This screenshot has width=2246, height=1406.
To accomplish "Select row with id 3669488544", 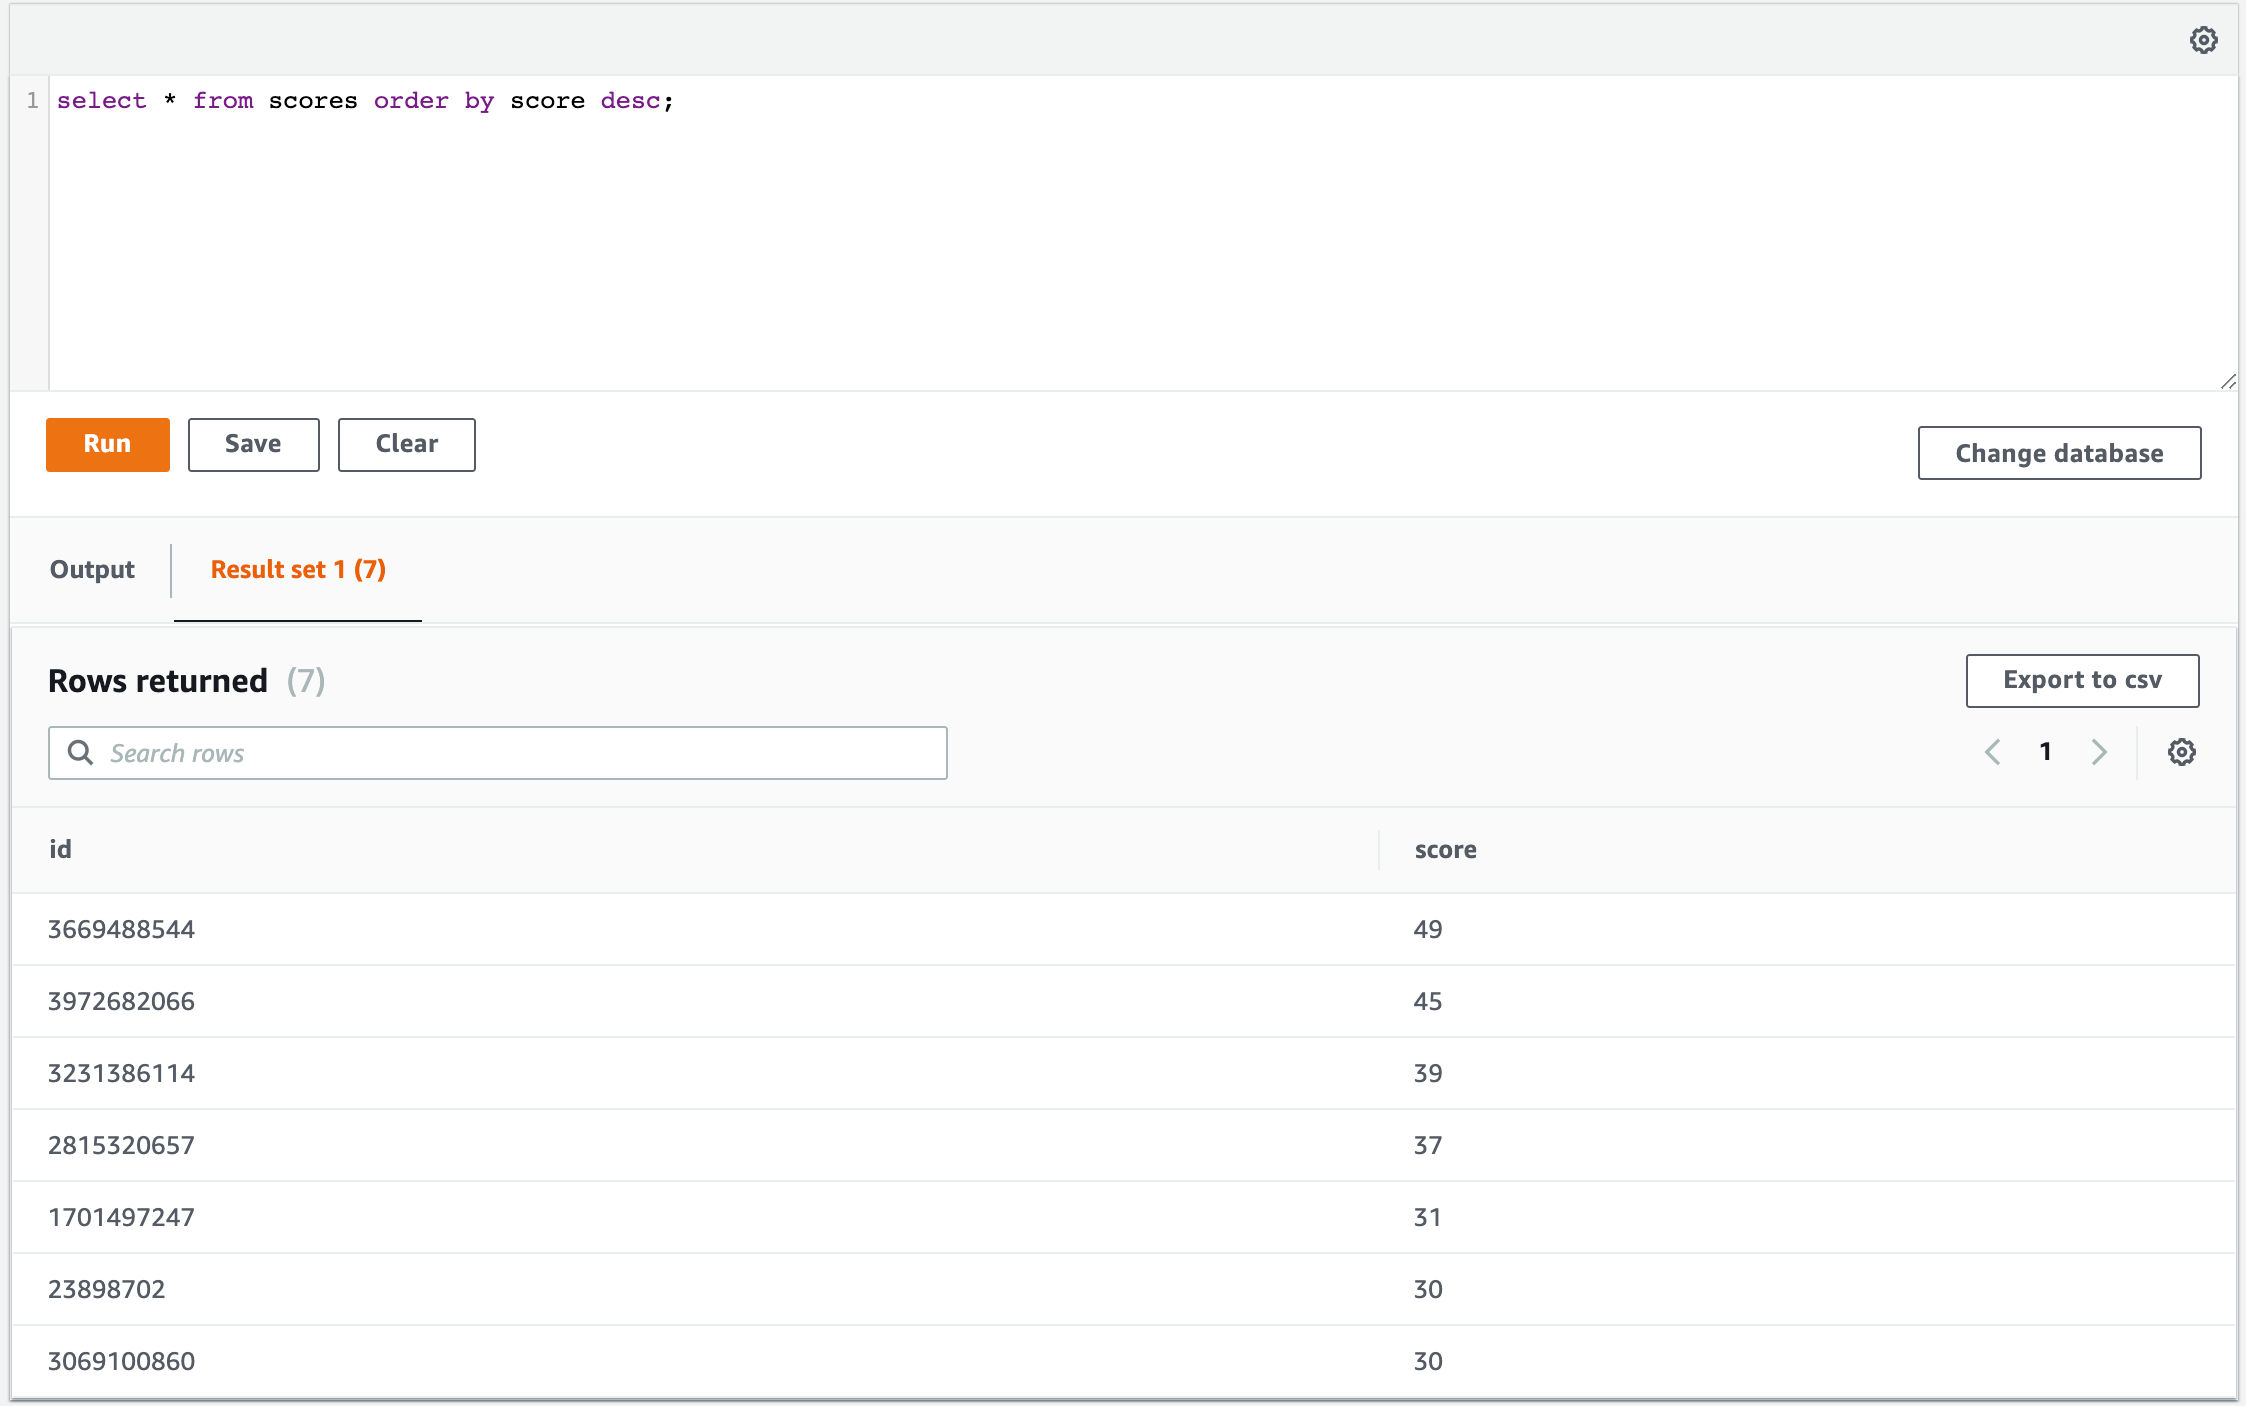I will click(122, 929).
